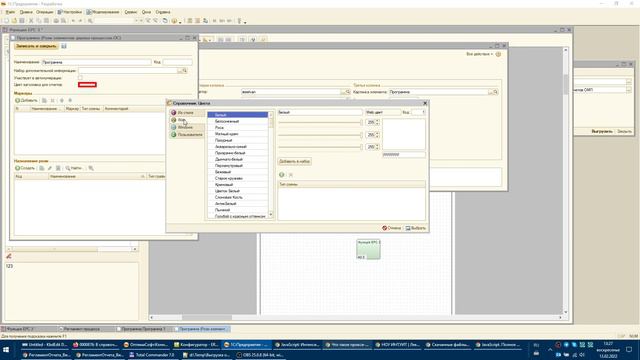Click the hex code input under preview

pyautogui.click(x=404, y=154)
